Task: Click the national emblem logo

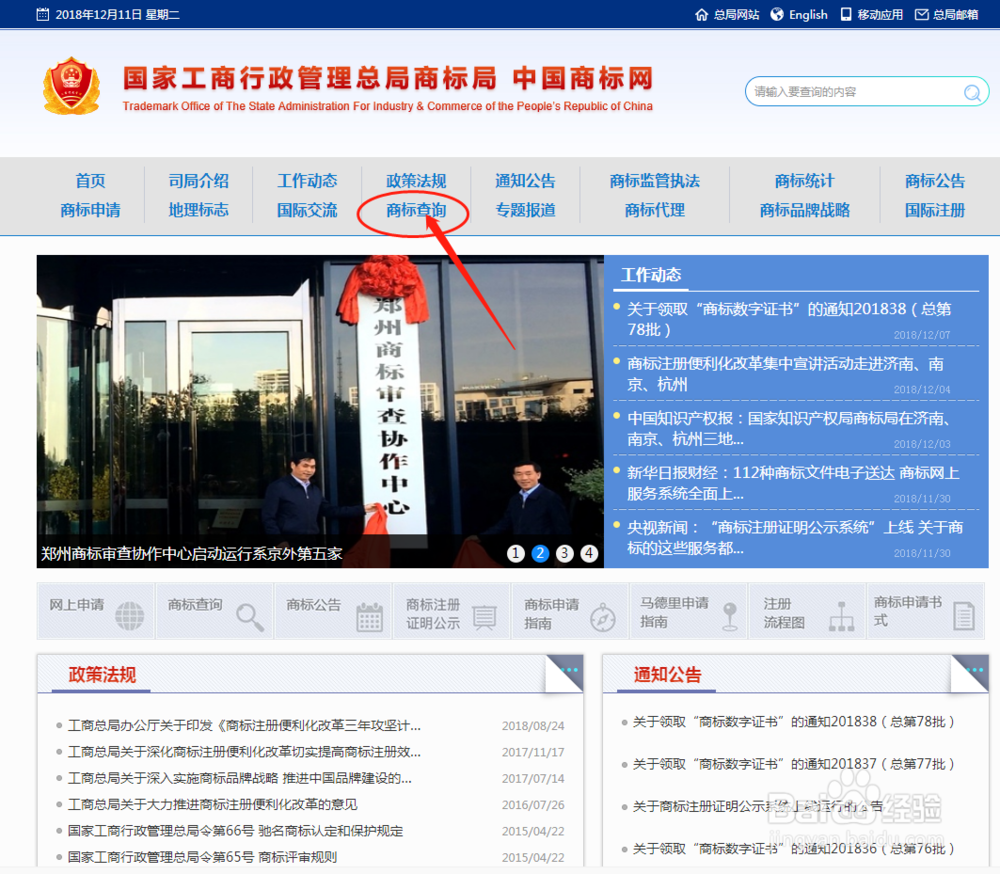Action: (71, 86)
